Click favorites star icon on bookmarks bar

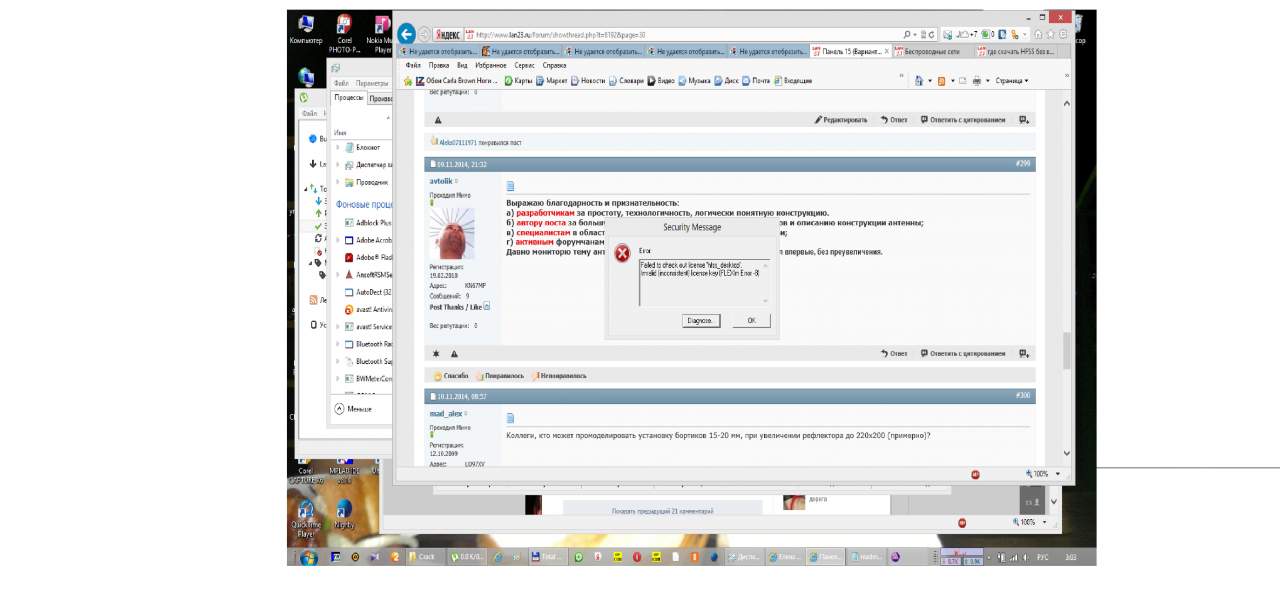408,81
